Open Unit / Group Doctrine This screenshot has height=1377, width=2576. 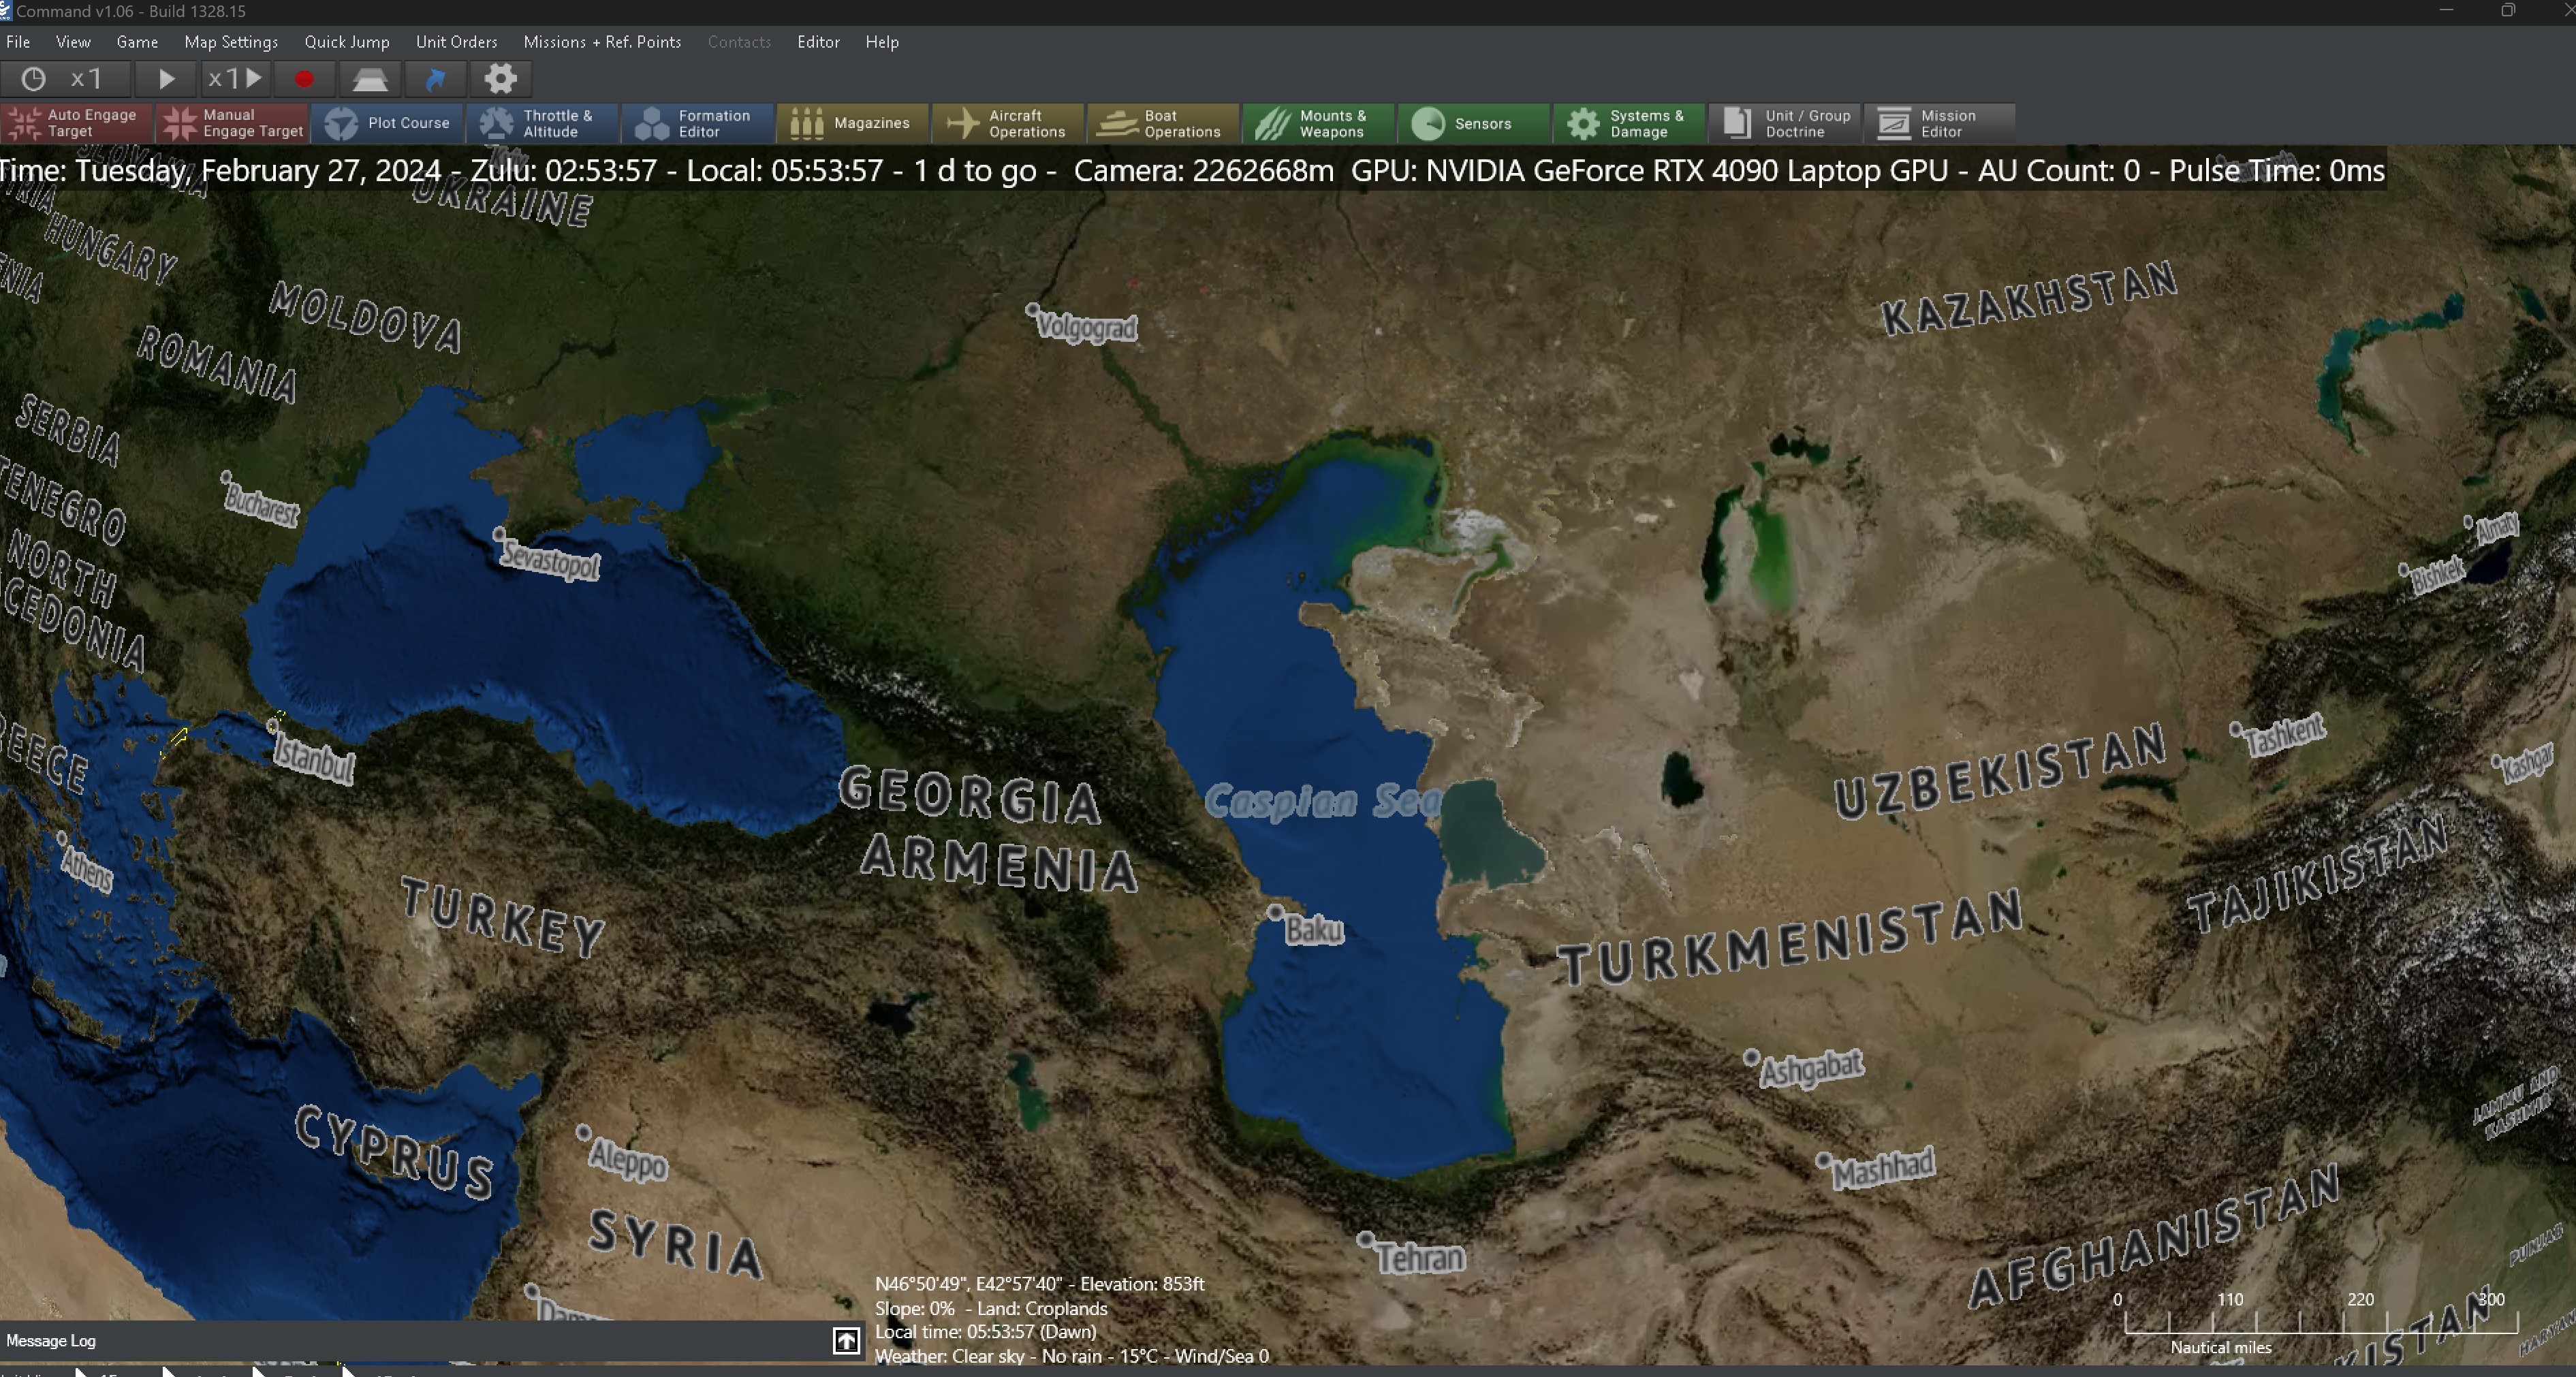pyautogui.click(x=1784, y=124)
